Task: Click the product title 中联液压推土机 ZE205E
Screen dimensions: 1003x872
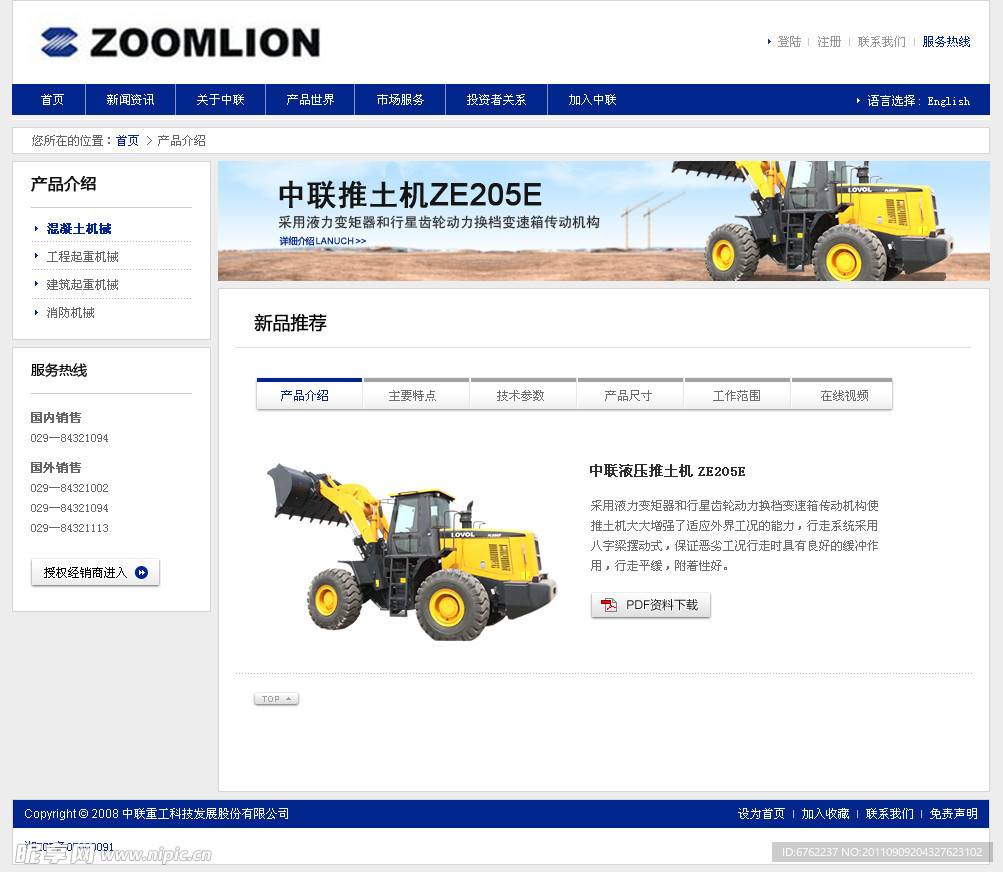Action: 667,472
